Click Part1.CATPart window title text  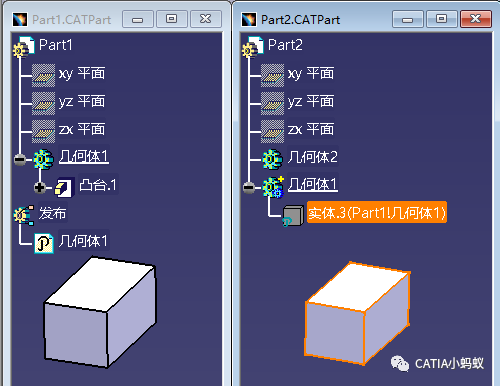[71, 20]
